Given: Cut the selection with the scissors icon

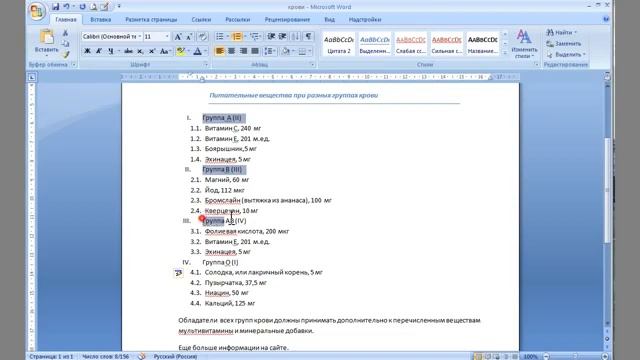Looking at the screenshot, I should click(x=65, y=33).
